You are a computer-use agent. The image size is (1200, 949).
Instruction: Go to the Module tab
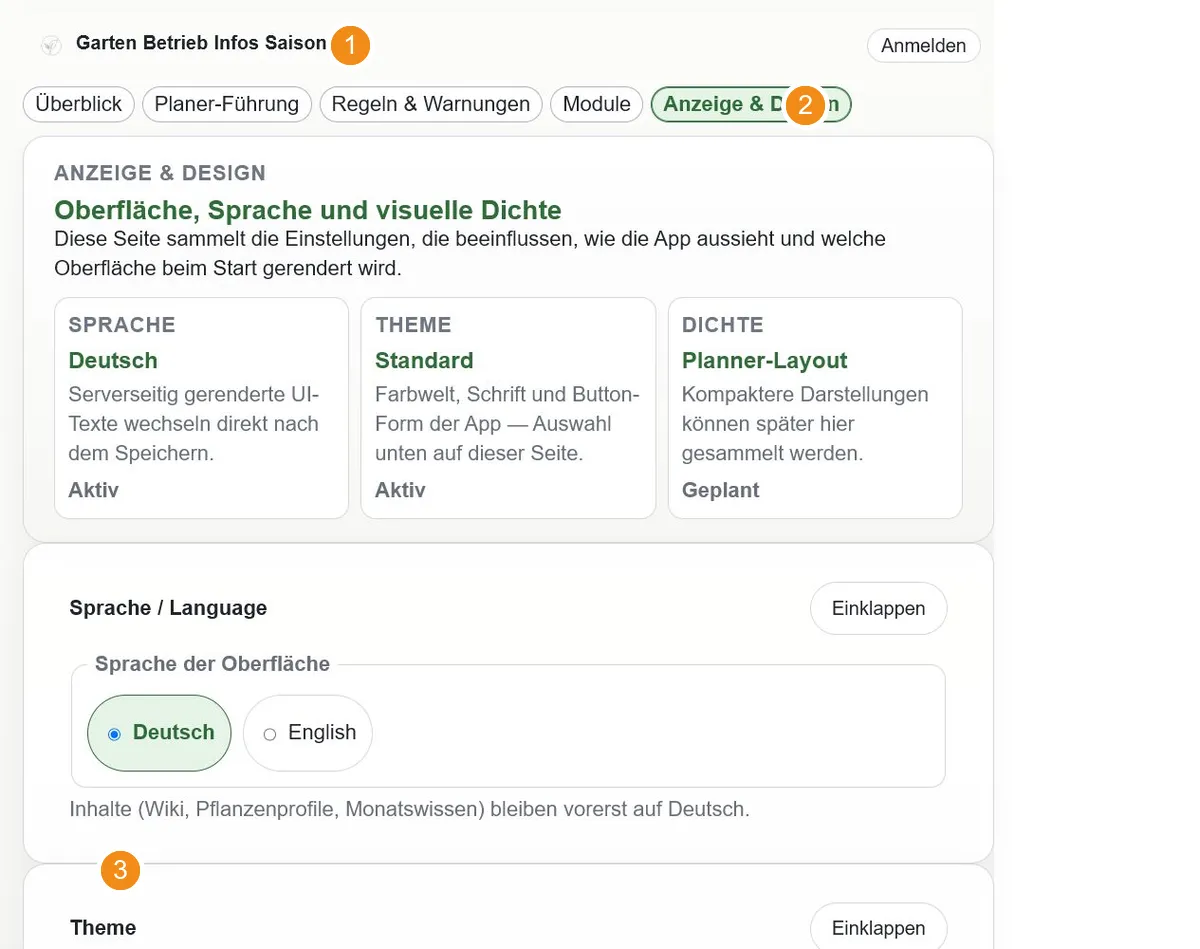(596, 104)
